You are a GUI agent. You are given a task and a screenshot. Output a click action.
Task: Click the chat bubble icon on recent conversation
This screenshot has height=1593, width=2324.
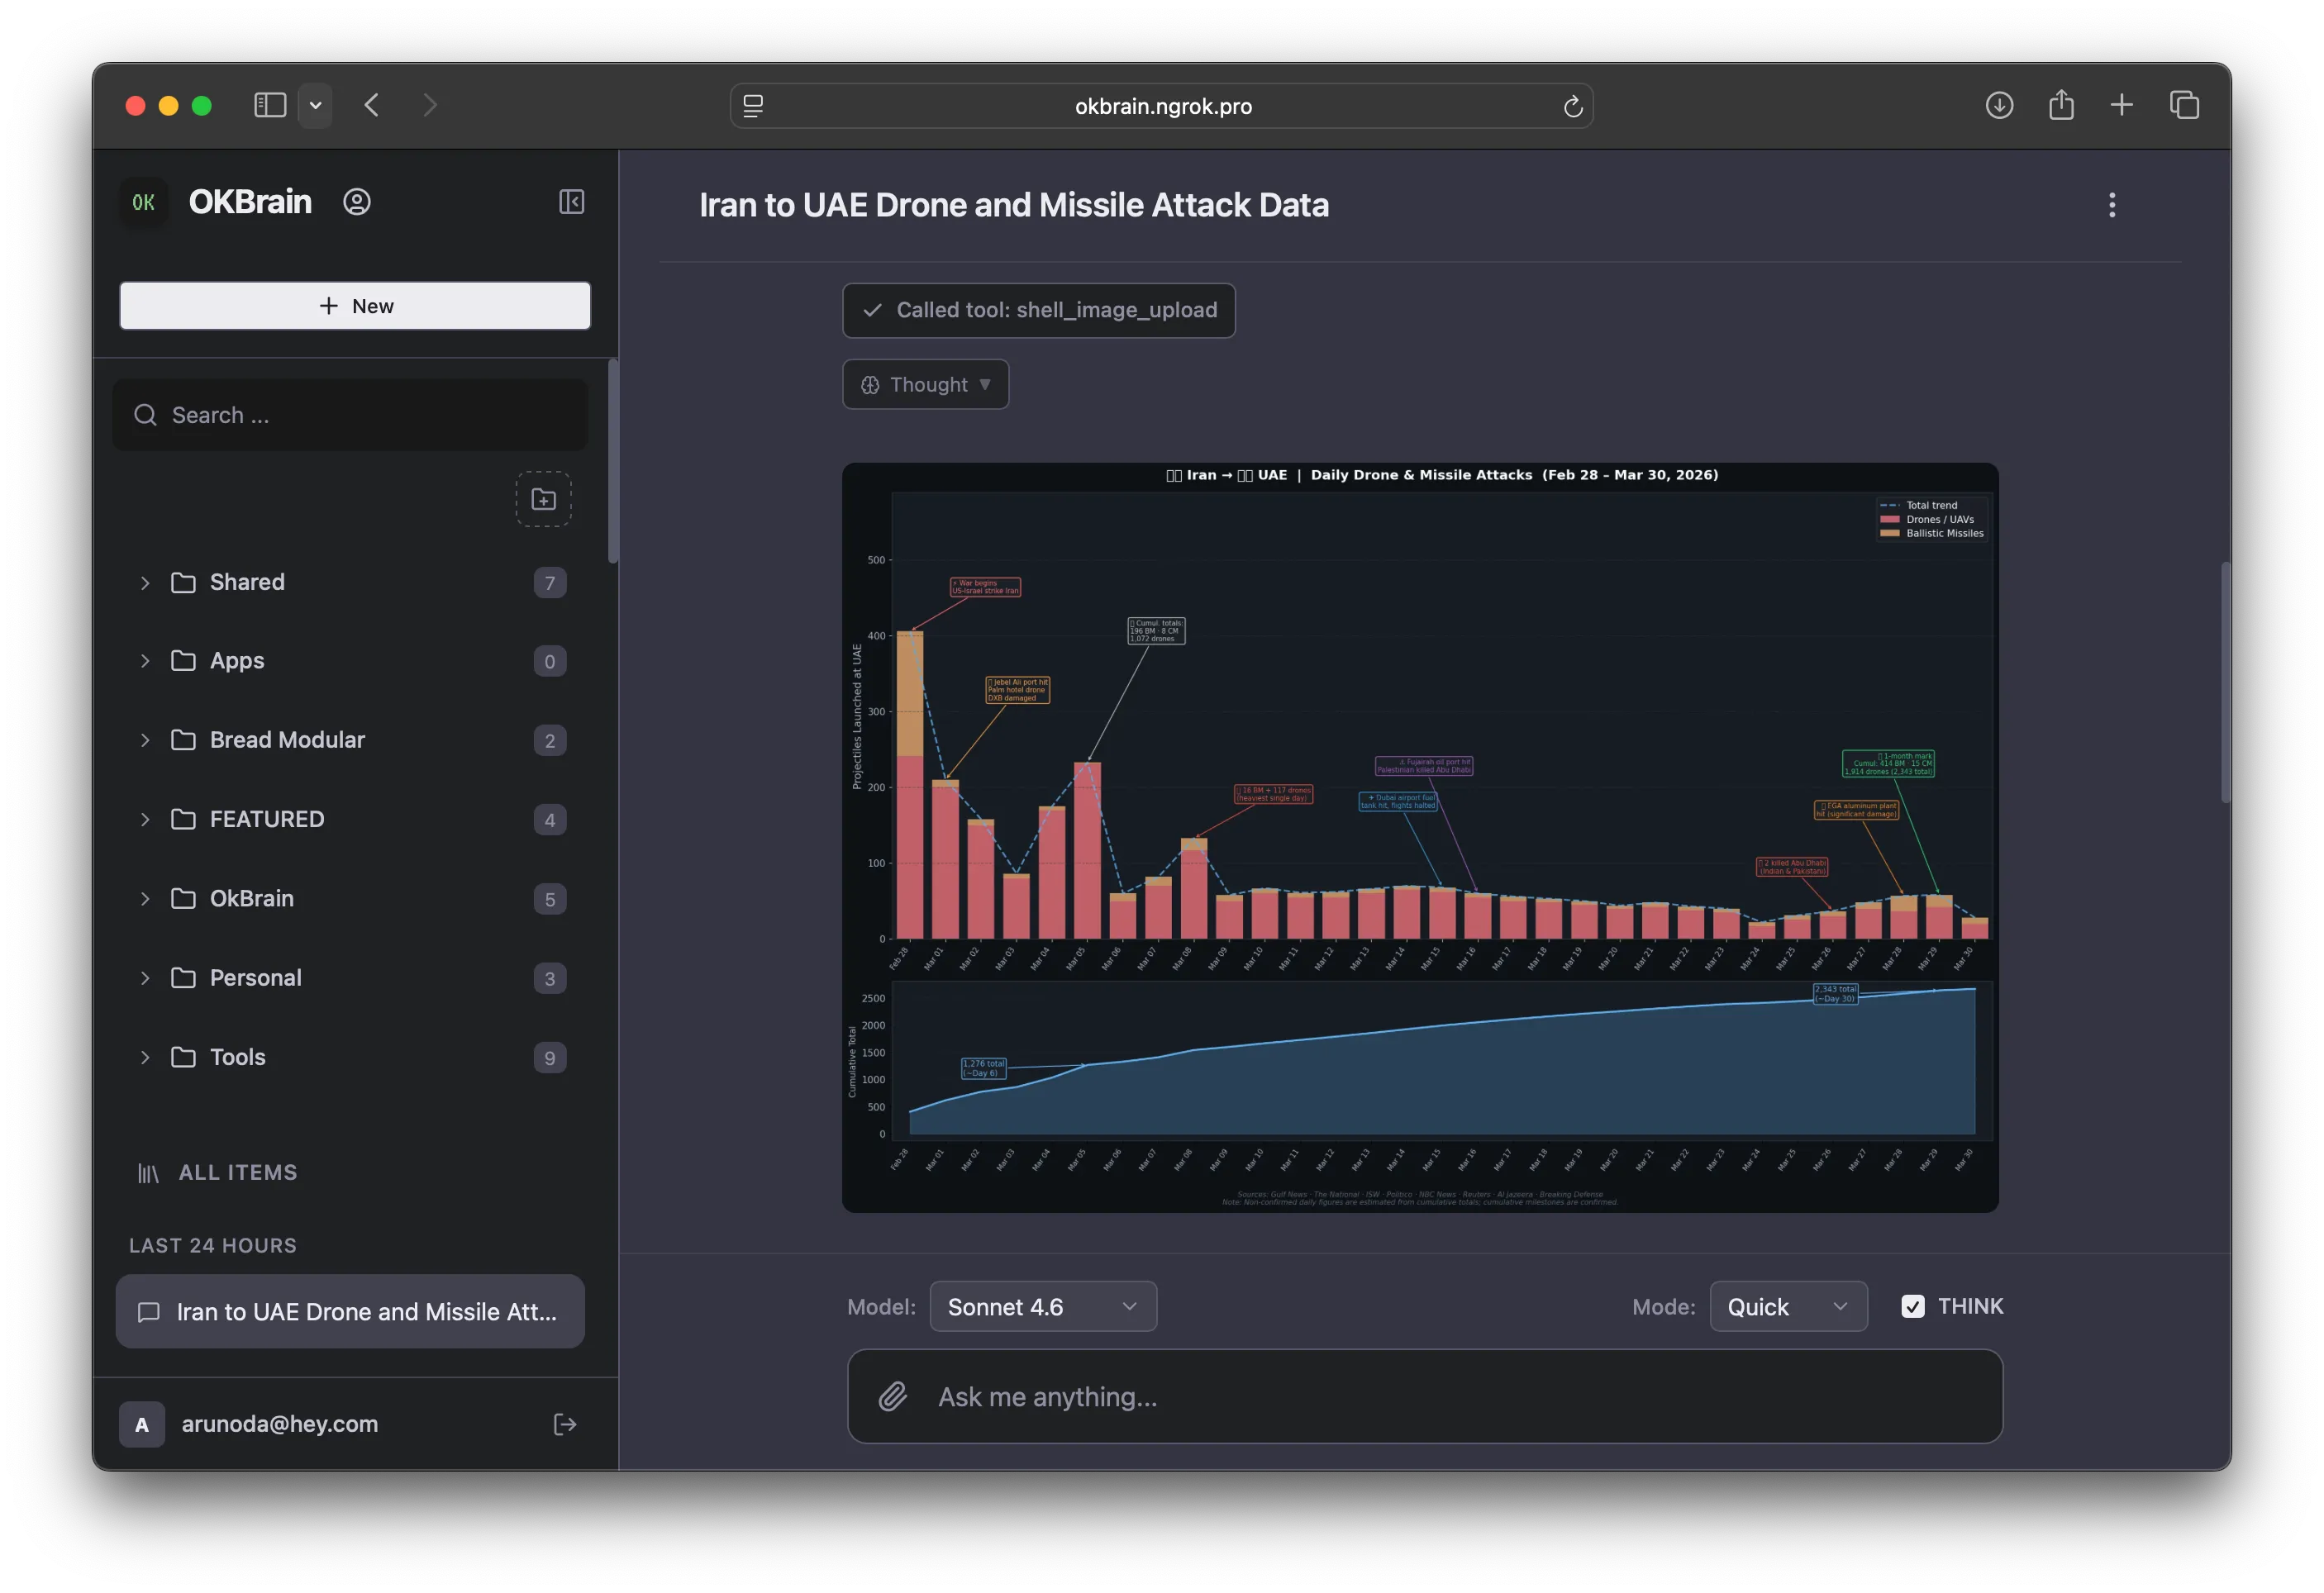(x=148, y=1311)
